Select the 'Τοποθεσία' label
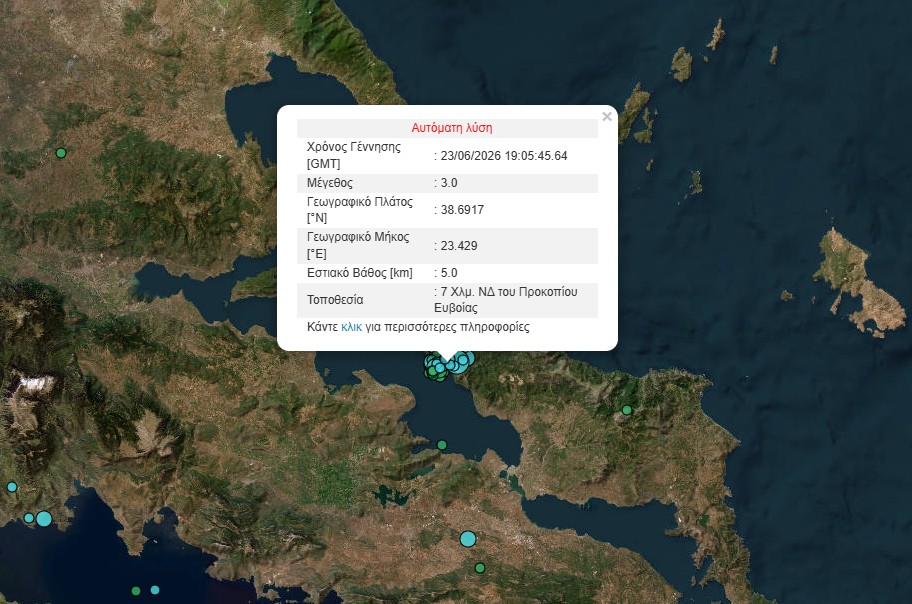The height and width of the screenshot is (604, 912). click(335, 300)
